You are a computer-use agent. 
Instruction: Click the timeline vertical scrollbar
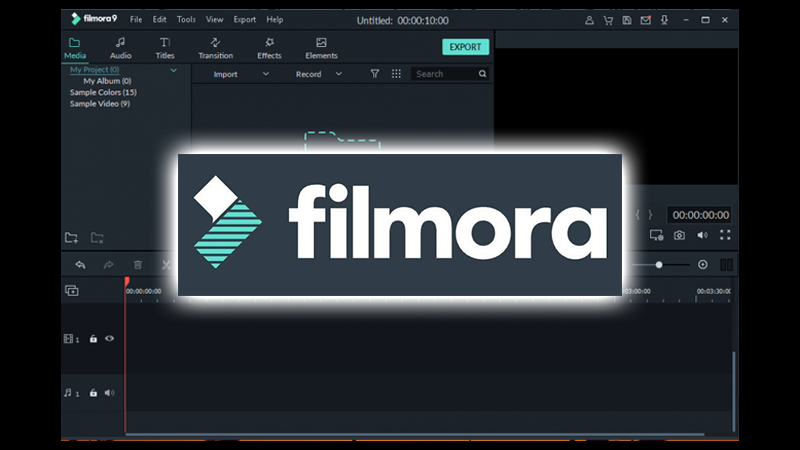(734, 391)
